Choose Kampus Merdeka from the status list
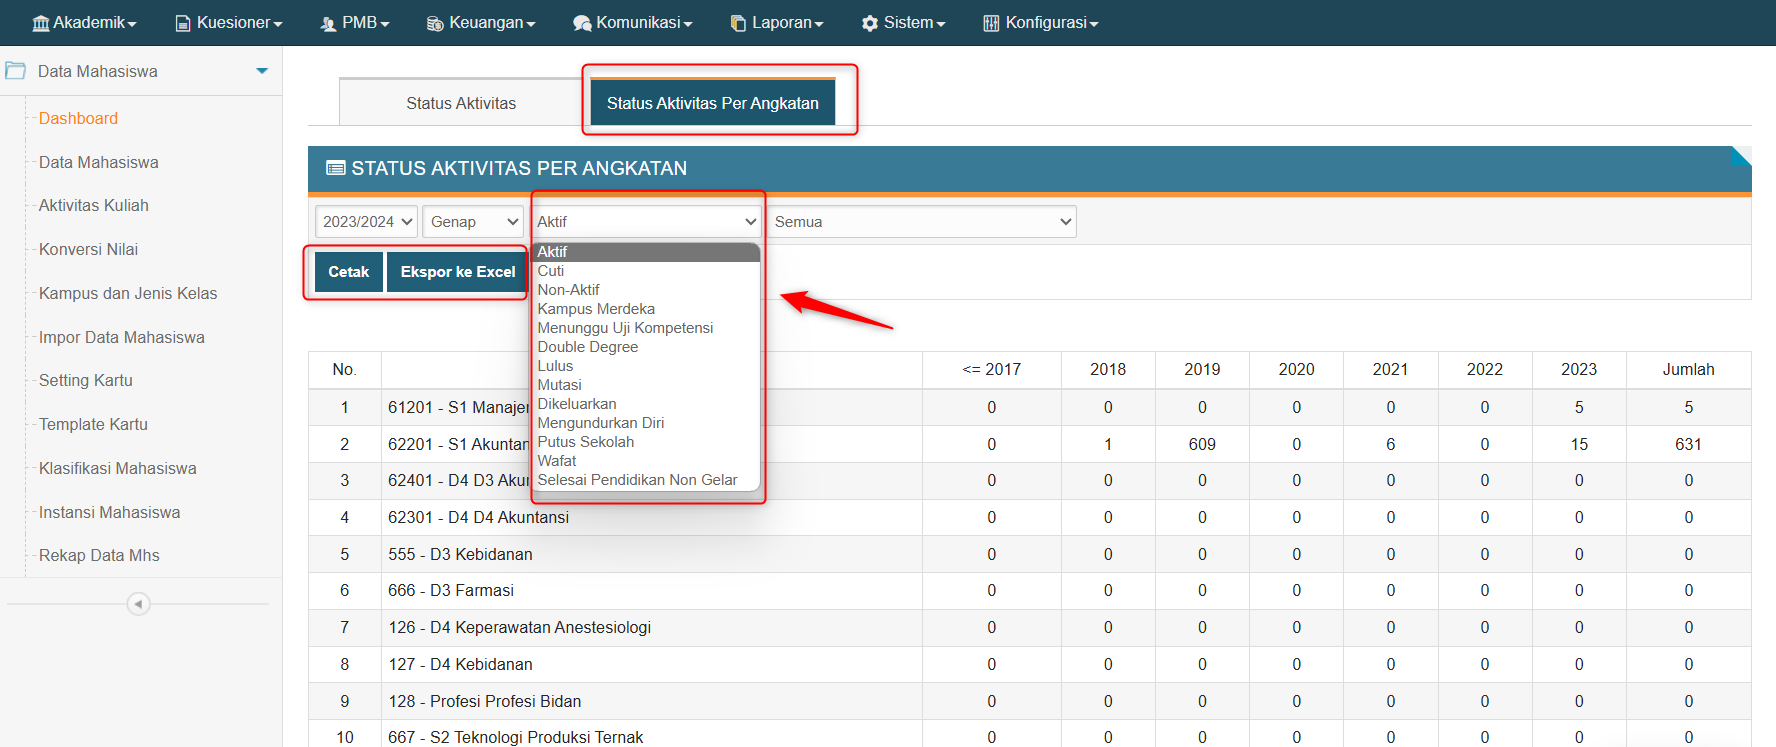 [596, 309]
